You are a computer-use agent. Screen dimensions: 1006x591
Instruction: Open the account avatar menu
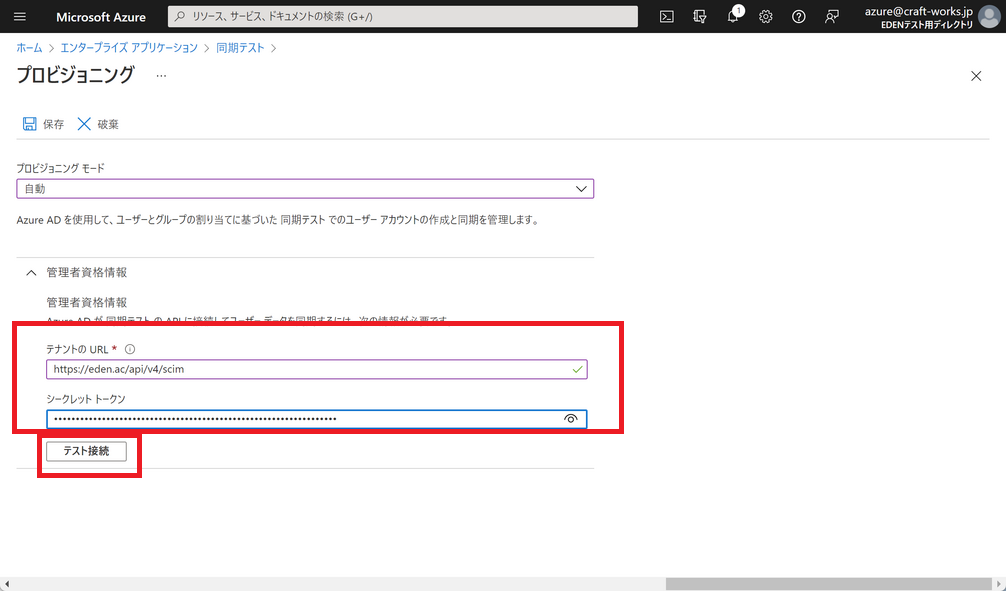[990, 17]
